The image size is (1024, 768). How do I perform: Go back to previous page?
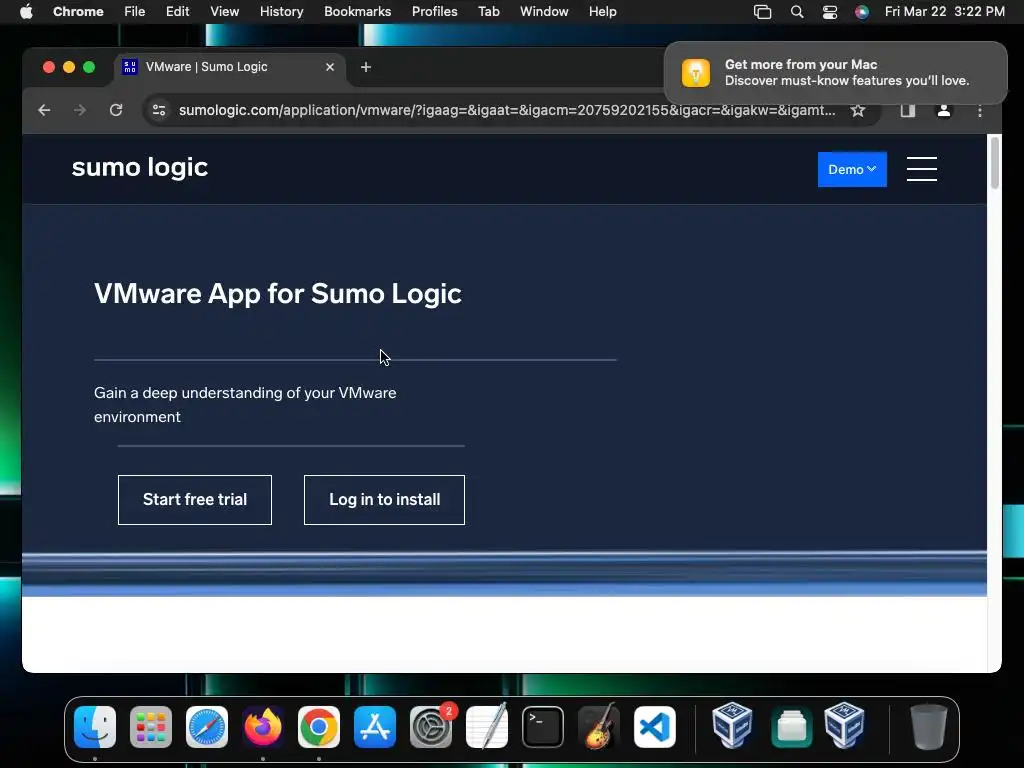pyautogui.click(x=44, y=110)
